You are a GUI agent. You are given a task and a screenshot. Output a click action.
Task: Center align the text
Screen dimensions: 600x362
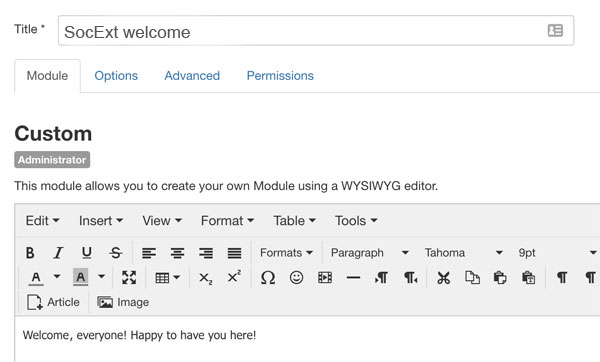pyautogui.click(x=177, y=253)
